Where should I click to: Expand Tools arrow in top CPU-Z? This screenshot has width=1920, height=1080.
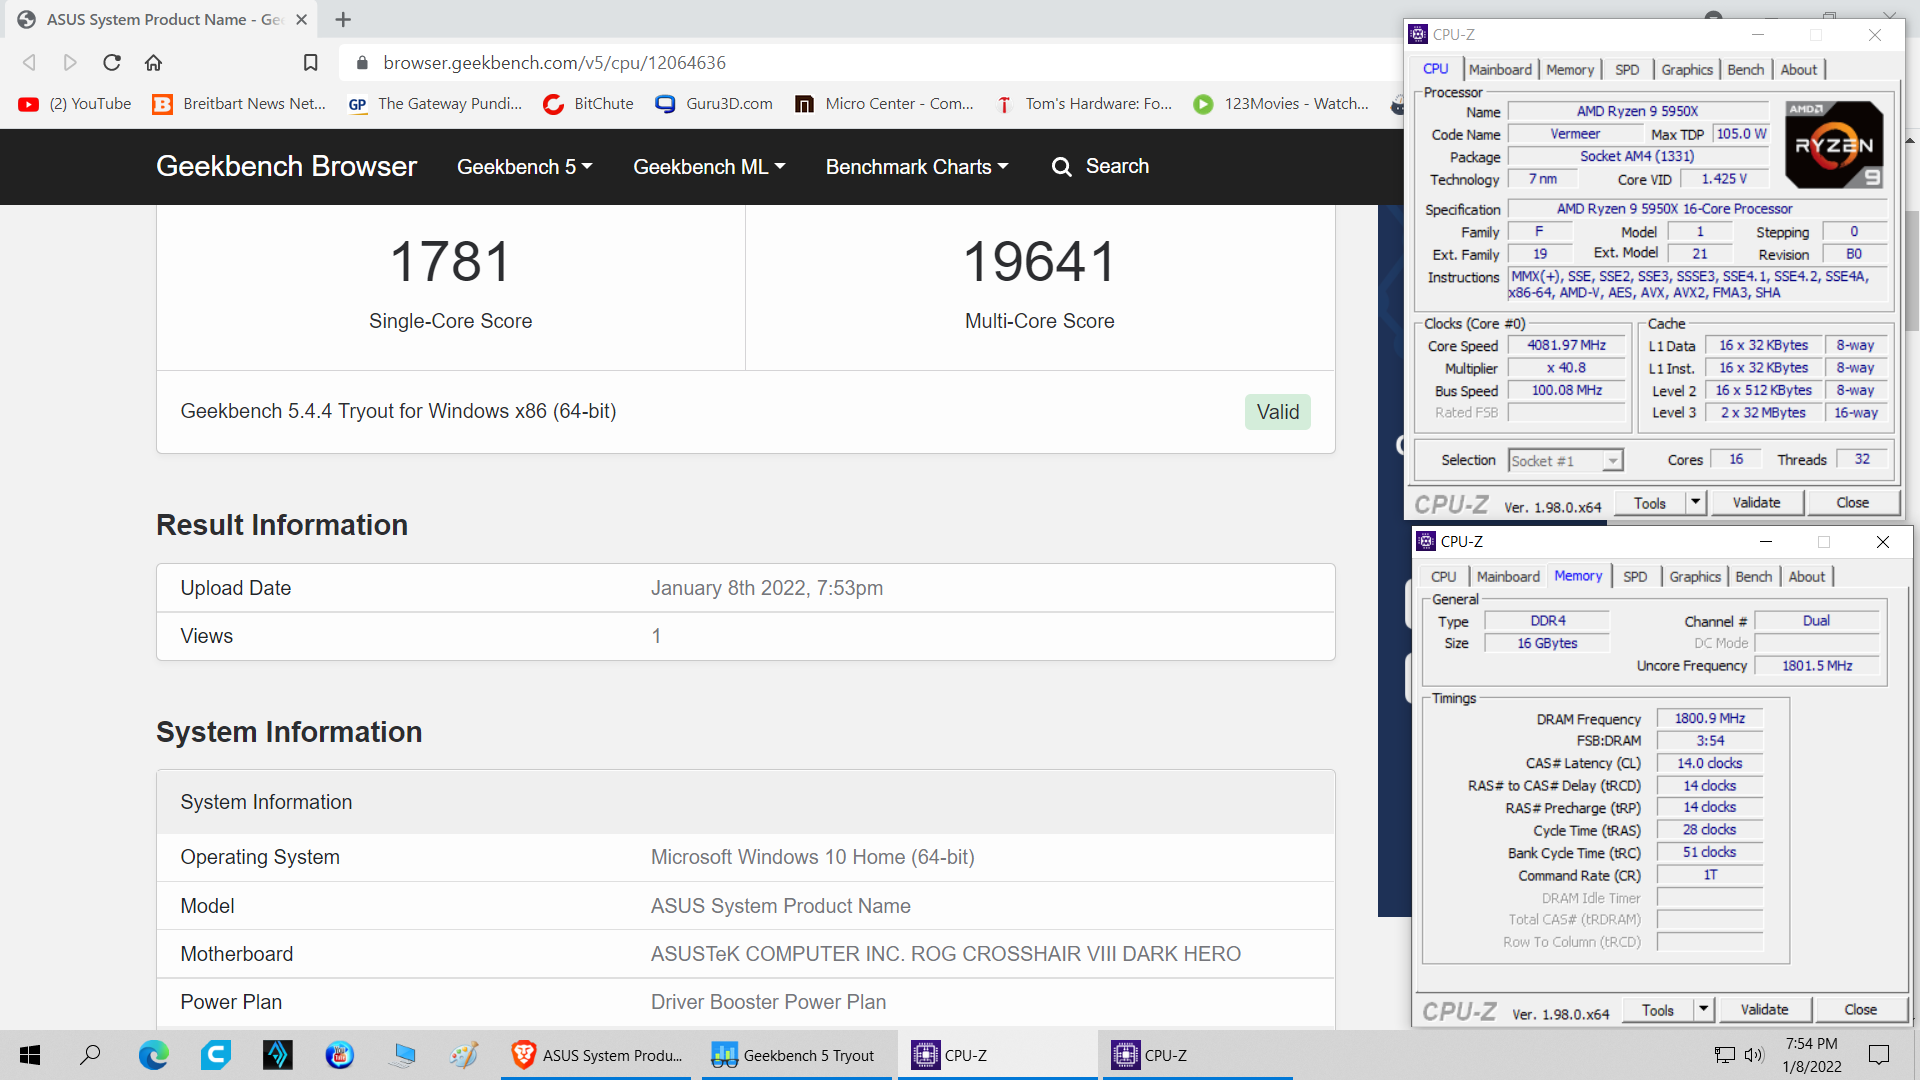1696,503
